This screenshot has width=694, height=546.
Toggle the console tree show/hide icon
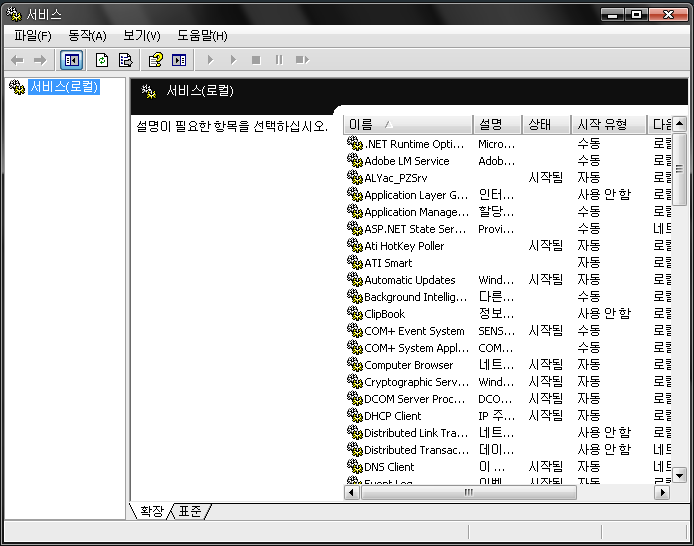pyautogui.click(x=72, y=60)
